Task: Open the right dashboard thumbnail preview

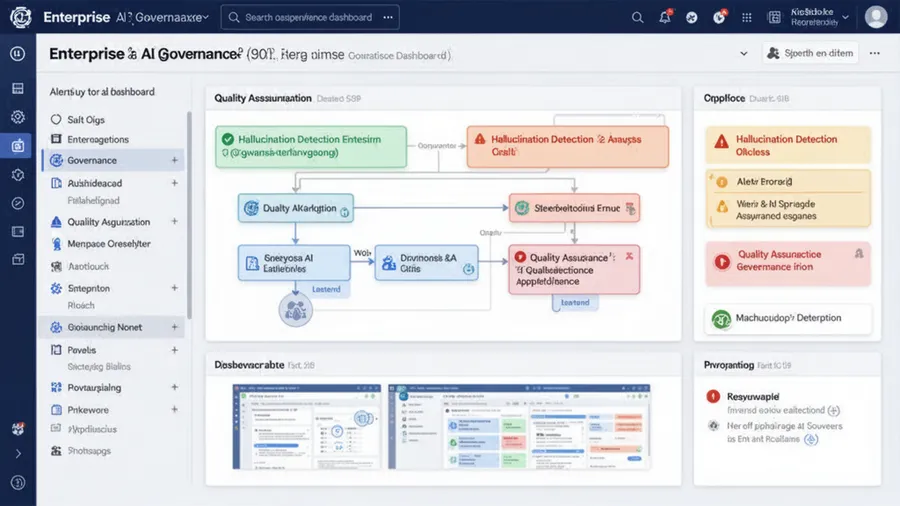Action: pyautogui.click(x=519, y=427)
